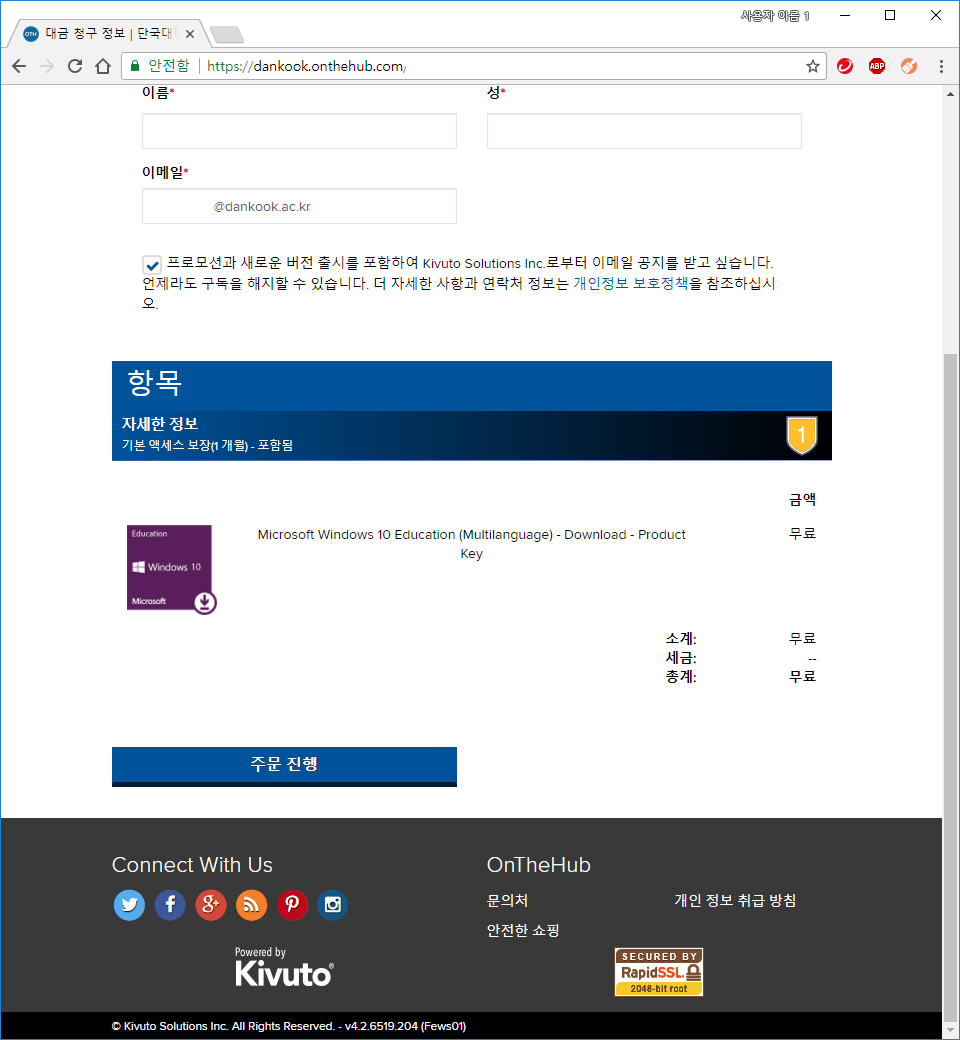
Task: Open the Twitter social icon
Action: pos(129,905)
